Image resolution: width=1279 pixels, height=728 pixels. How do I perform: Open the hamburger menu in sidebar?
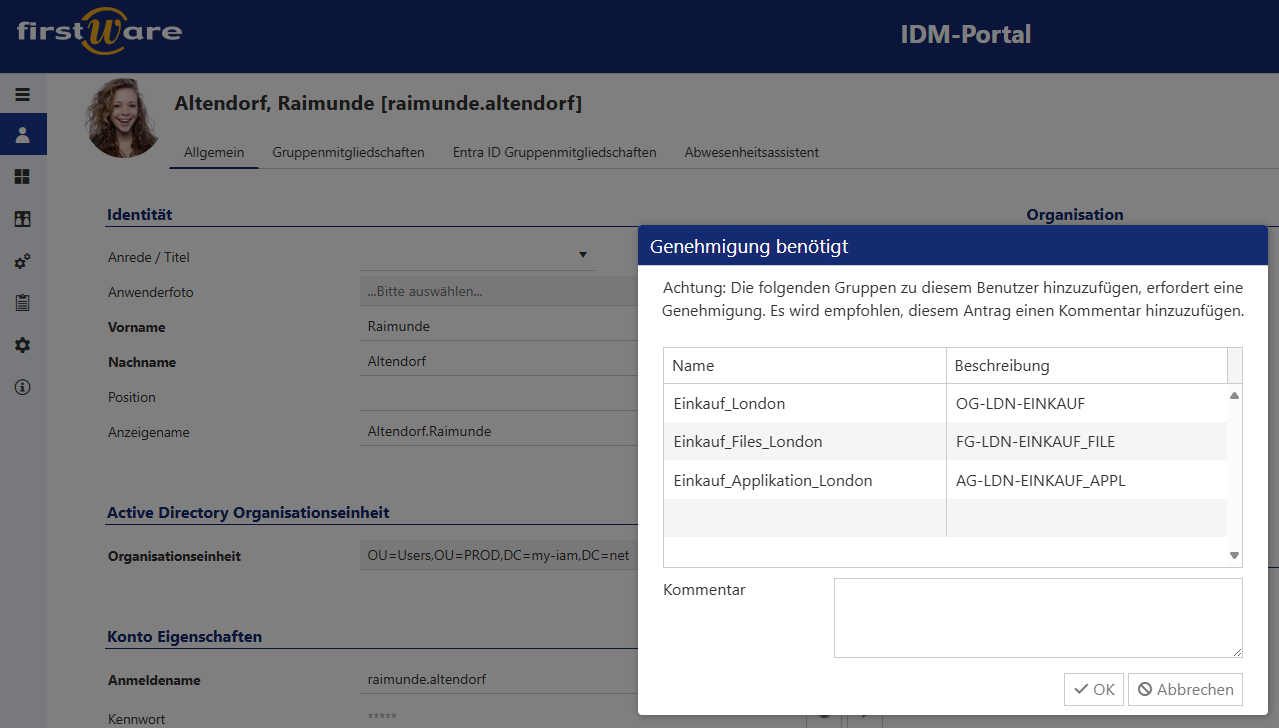[x=22, y=95]
